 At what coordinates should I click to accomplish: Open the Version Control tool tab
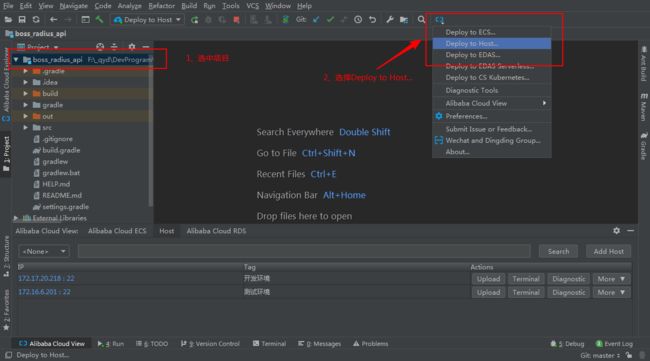tap(210, 344)
